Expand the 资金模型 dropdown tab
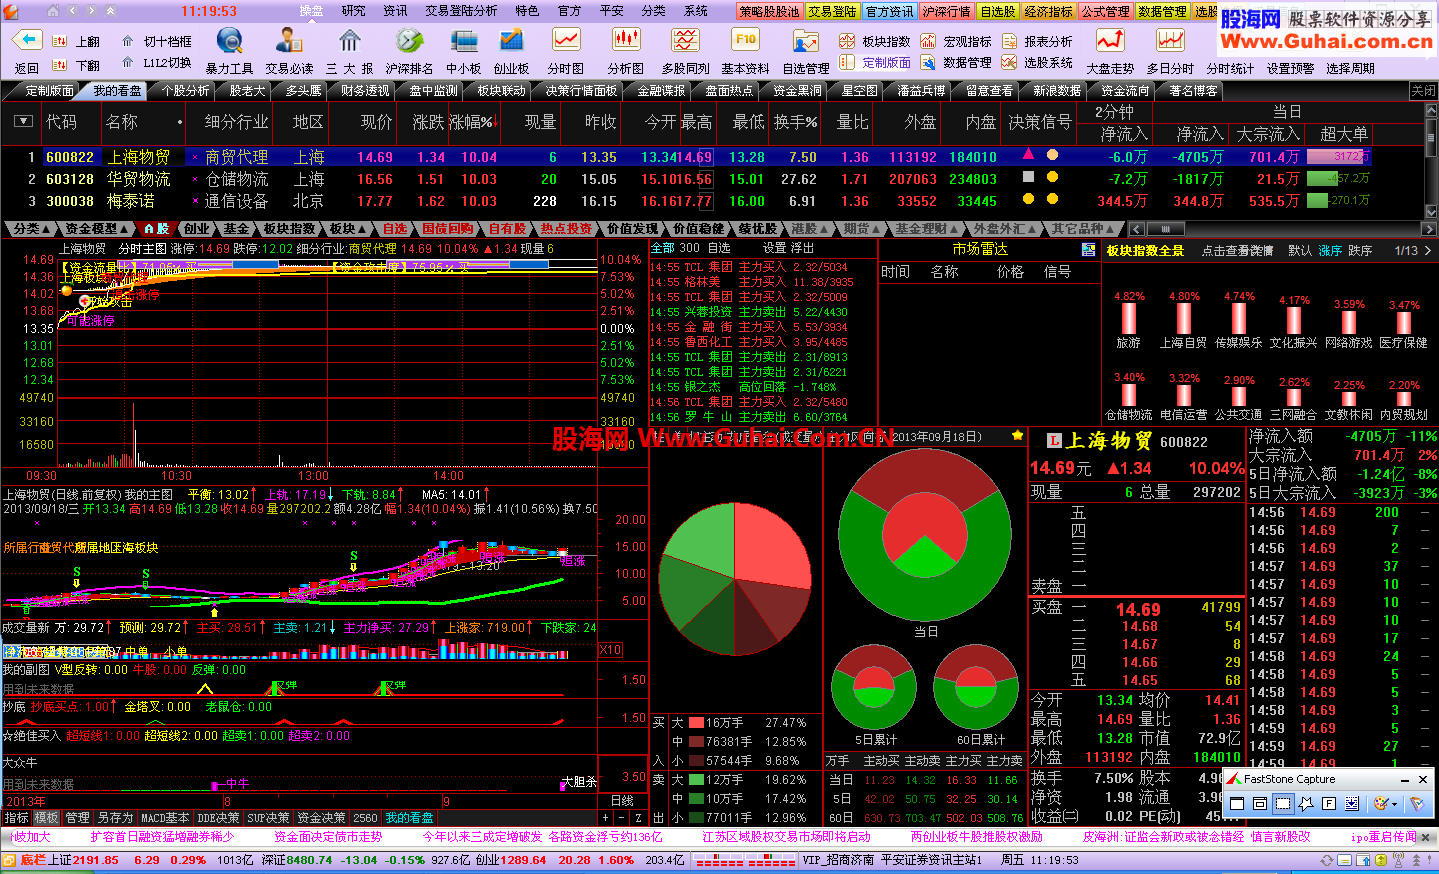 point(96,229)
